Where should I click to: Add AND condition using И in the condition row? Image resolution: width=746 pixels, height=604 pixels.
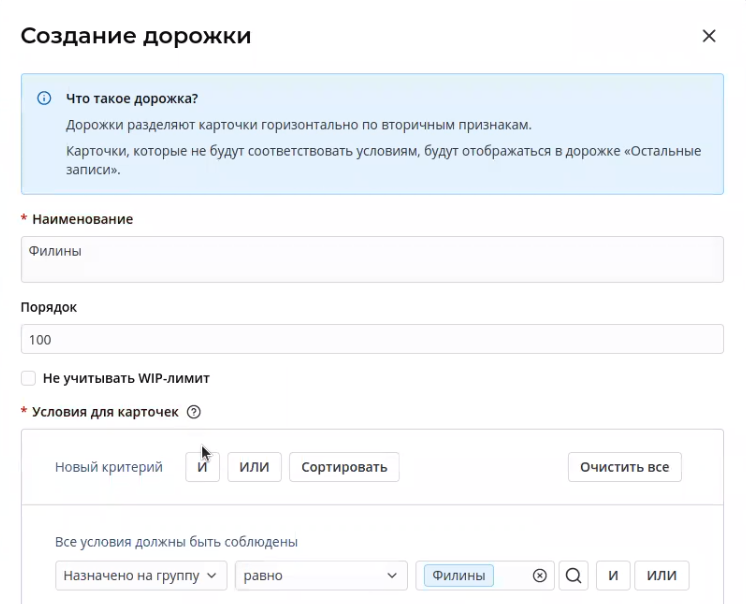[x=613, y=575]
